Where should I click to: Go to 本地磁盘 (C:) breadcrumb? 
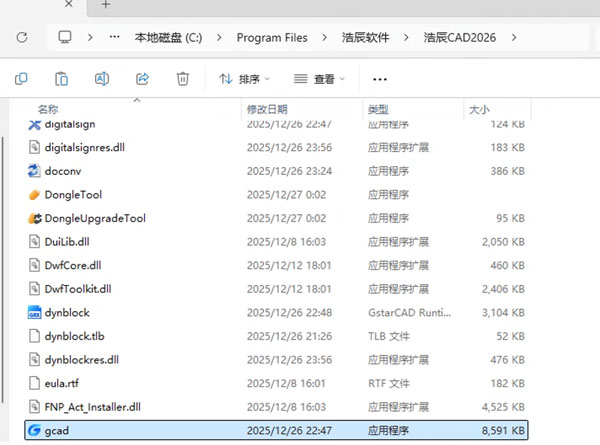168,37
